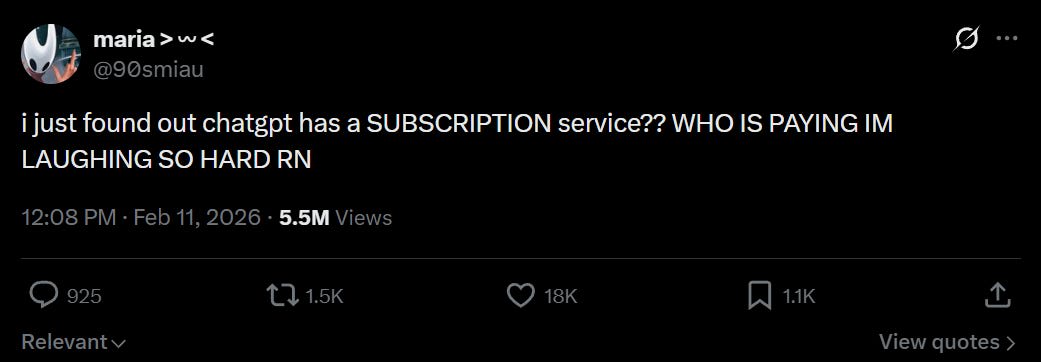The image size is (1041, 362).
Task: Open the share upload arrow icon
Action: click(997, 295)
